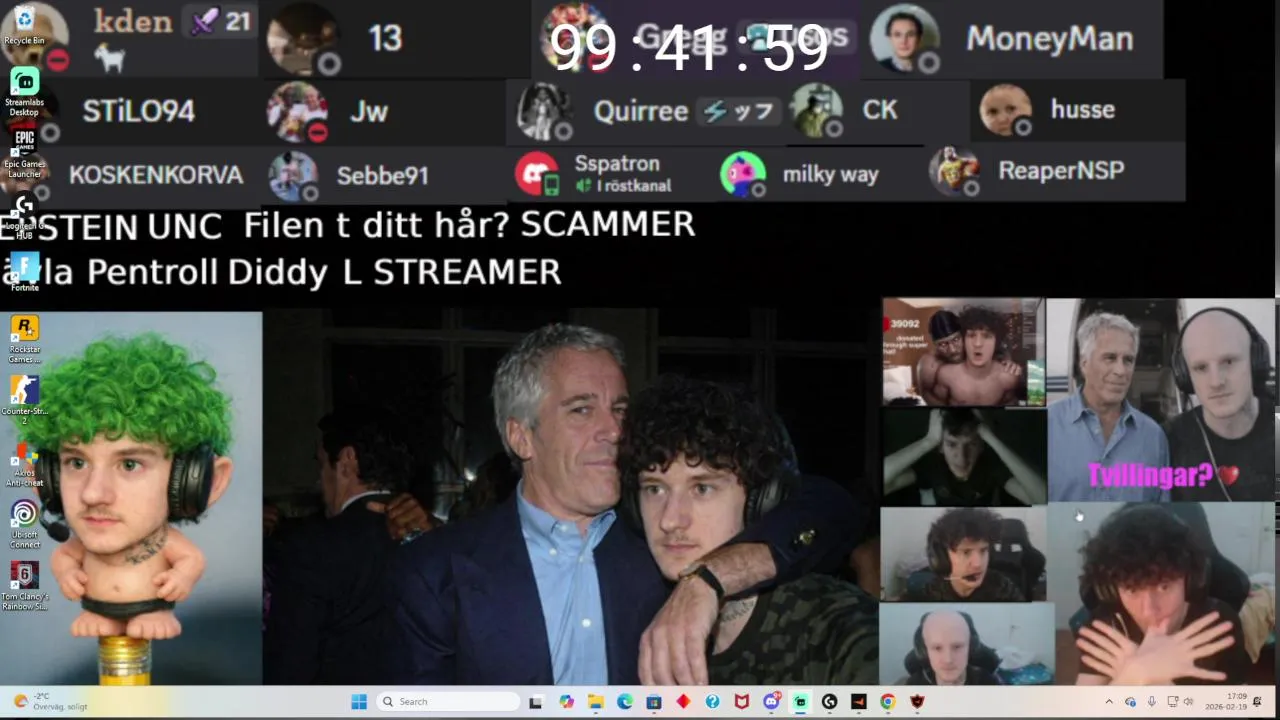Click the green-haired bobblehead image

click(x=131, y=498)
